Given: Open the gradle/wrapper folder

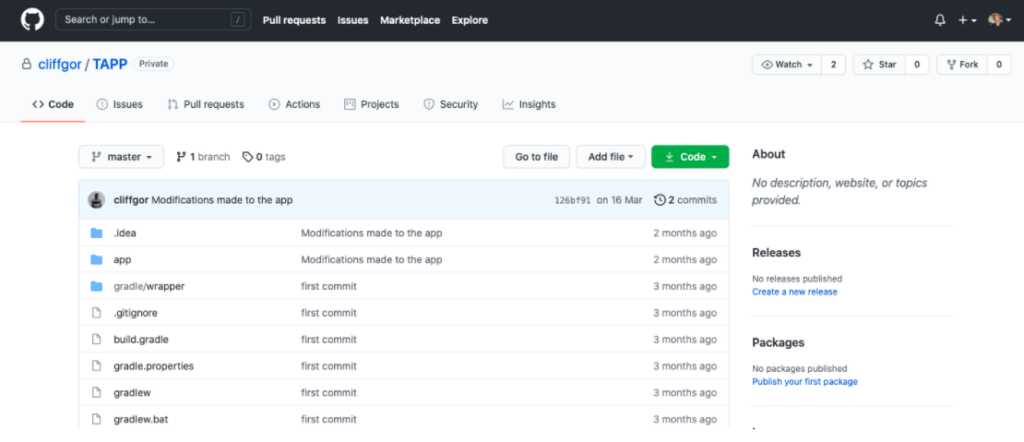Looking at the screenshot, I should 149,286.
